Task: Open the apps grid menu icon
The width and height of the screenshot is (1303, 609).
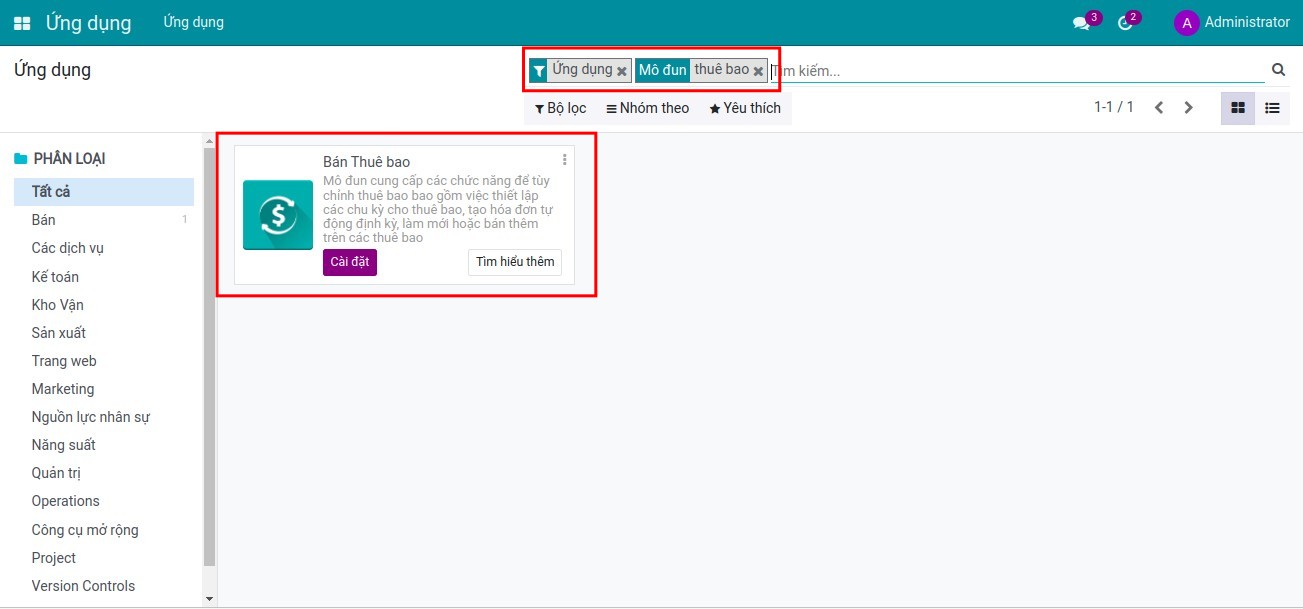Action: pos(22,23)
